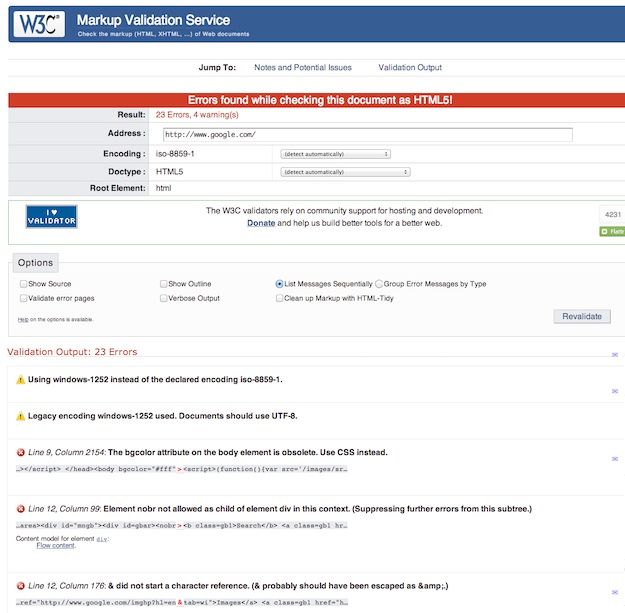The image size is (625, 613).
Task: Select Group Error Messages by Type
Action: pos(379,284)
